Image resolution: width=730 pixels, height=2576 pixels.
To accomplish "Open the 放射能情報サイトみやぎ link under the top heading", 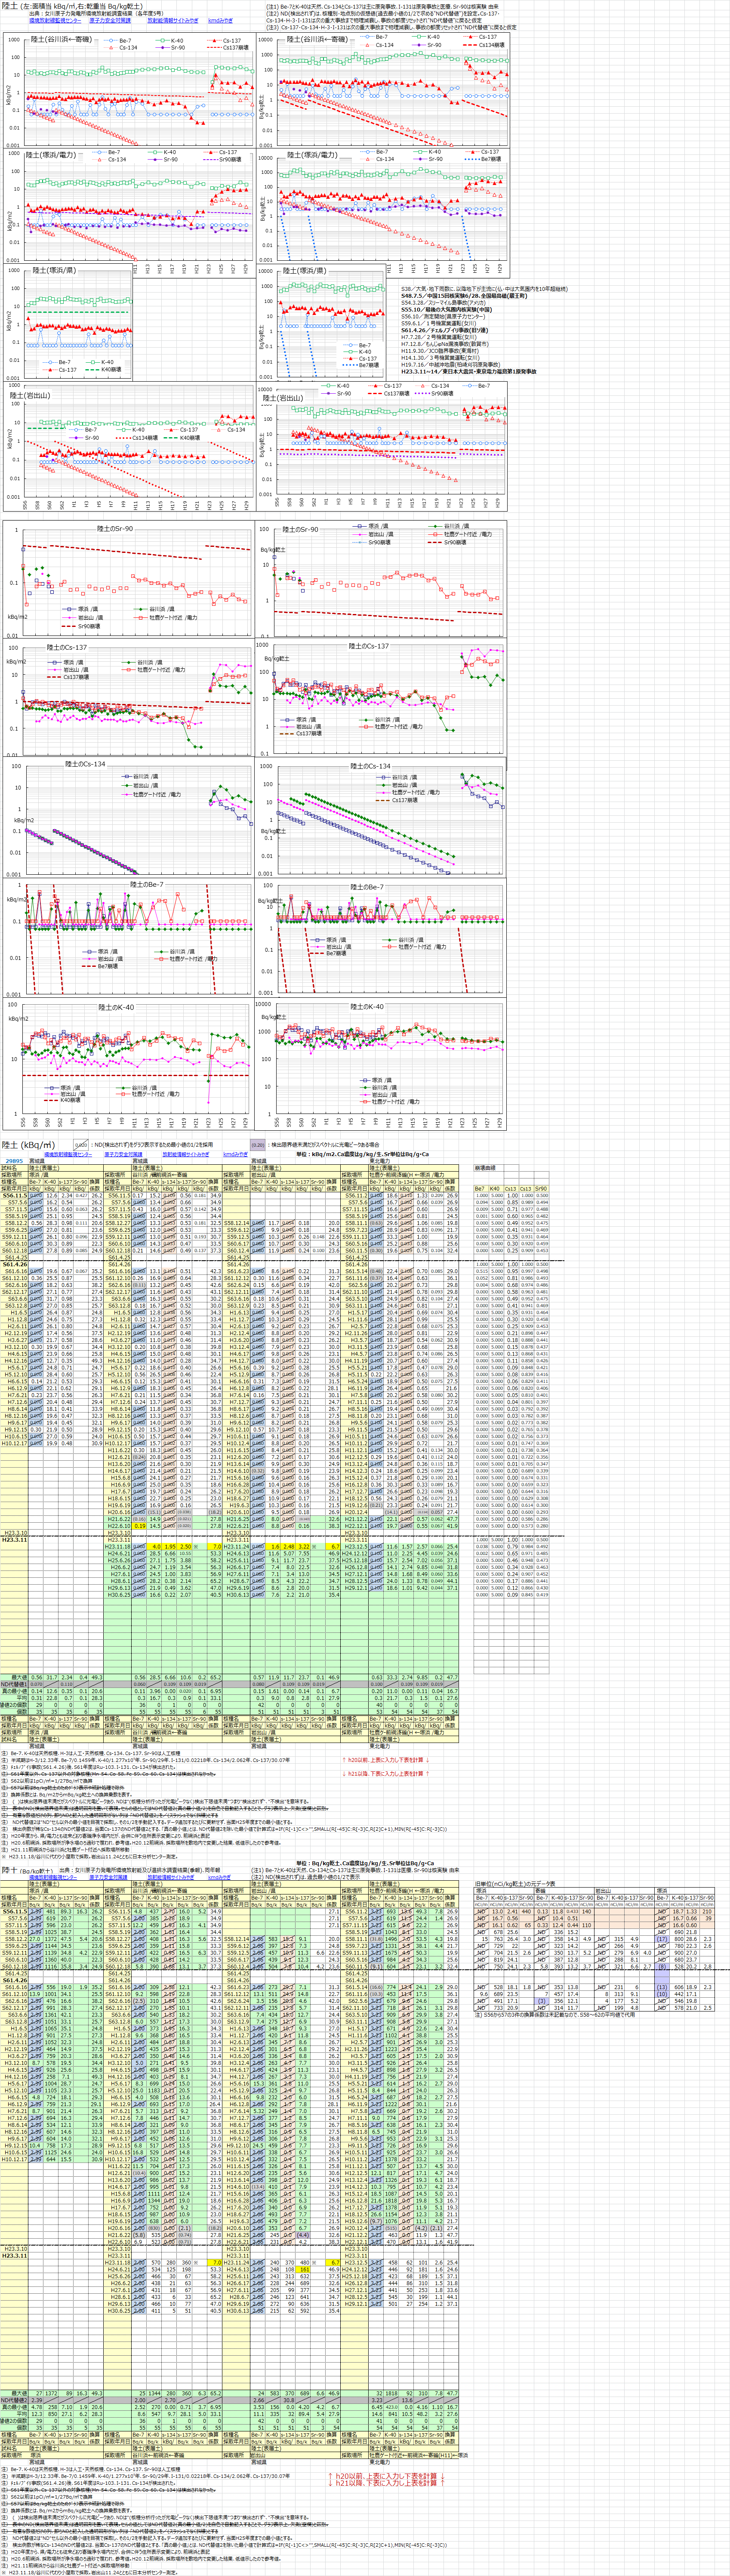I will [172, 20].
